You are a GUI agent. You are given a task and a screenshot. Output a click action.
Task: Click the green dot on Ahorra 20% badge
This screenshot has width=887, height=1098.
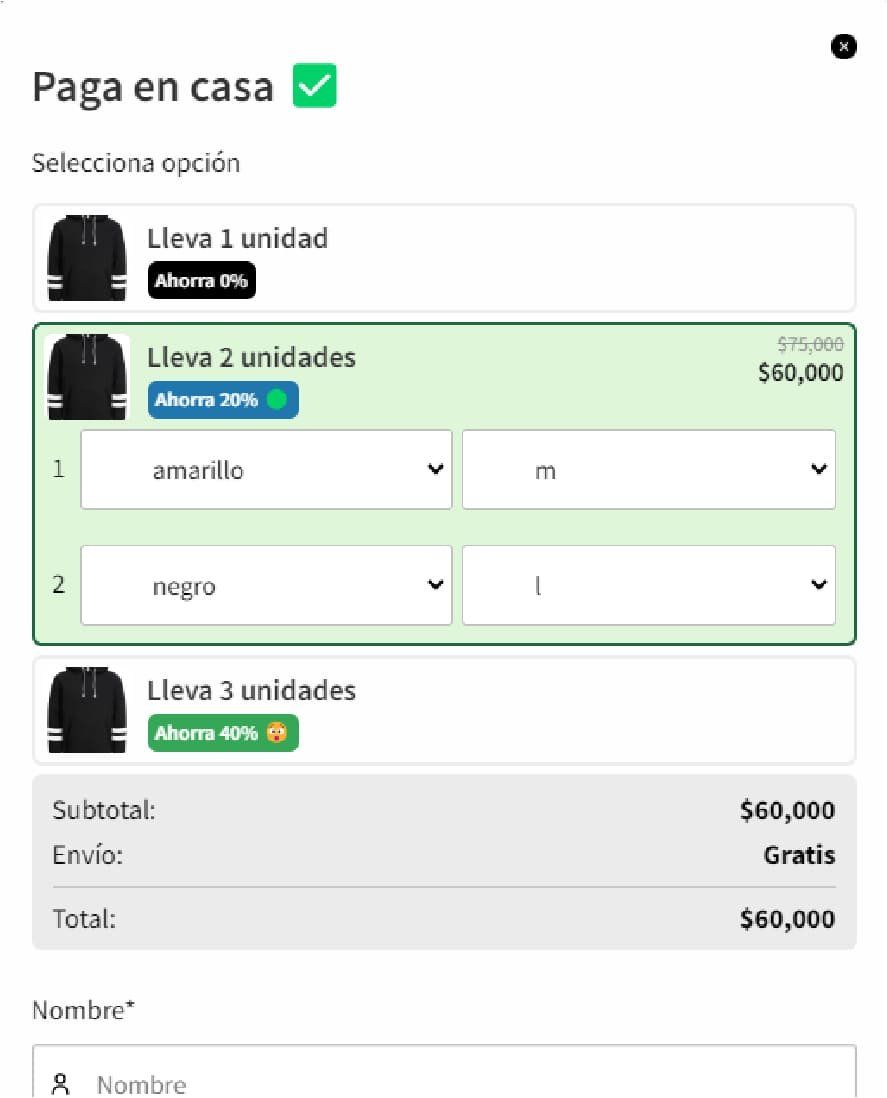pos(277,400)
